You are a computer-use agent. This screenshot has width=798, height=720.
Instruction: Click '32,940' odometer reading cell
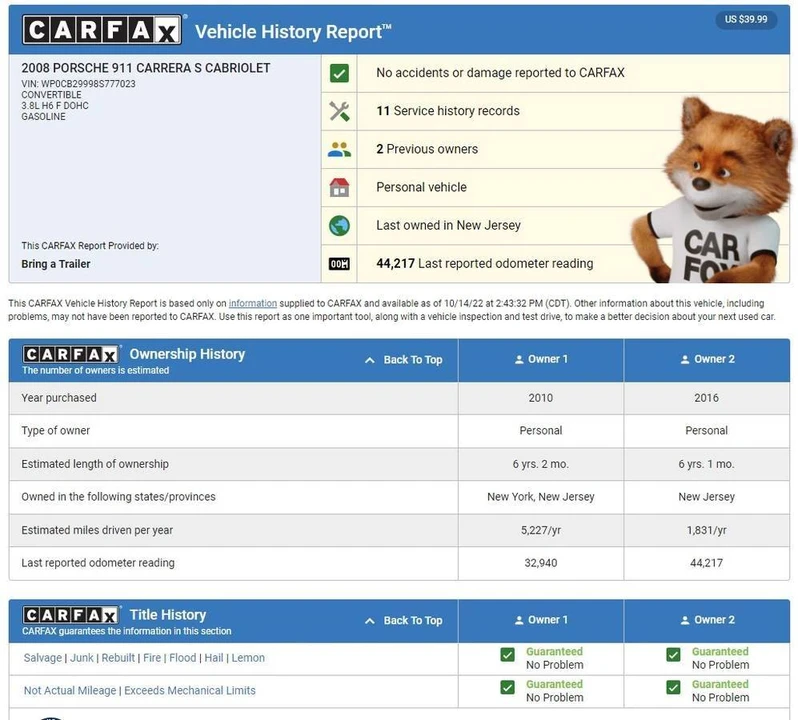click(x=540, y=563)
